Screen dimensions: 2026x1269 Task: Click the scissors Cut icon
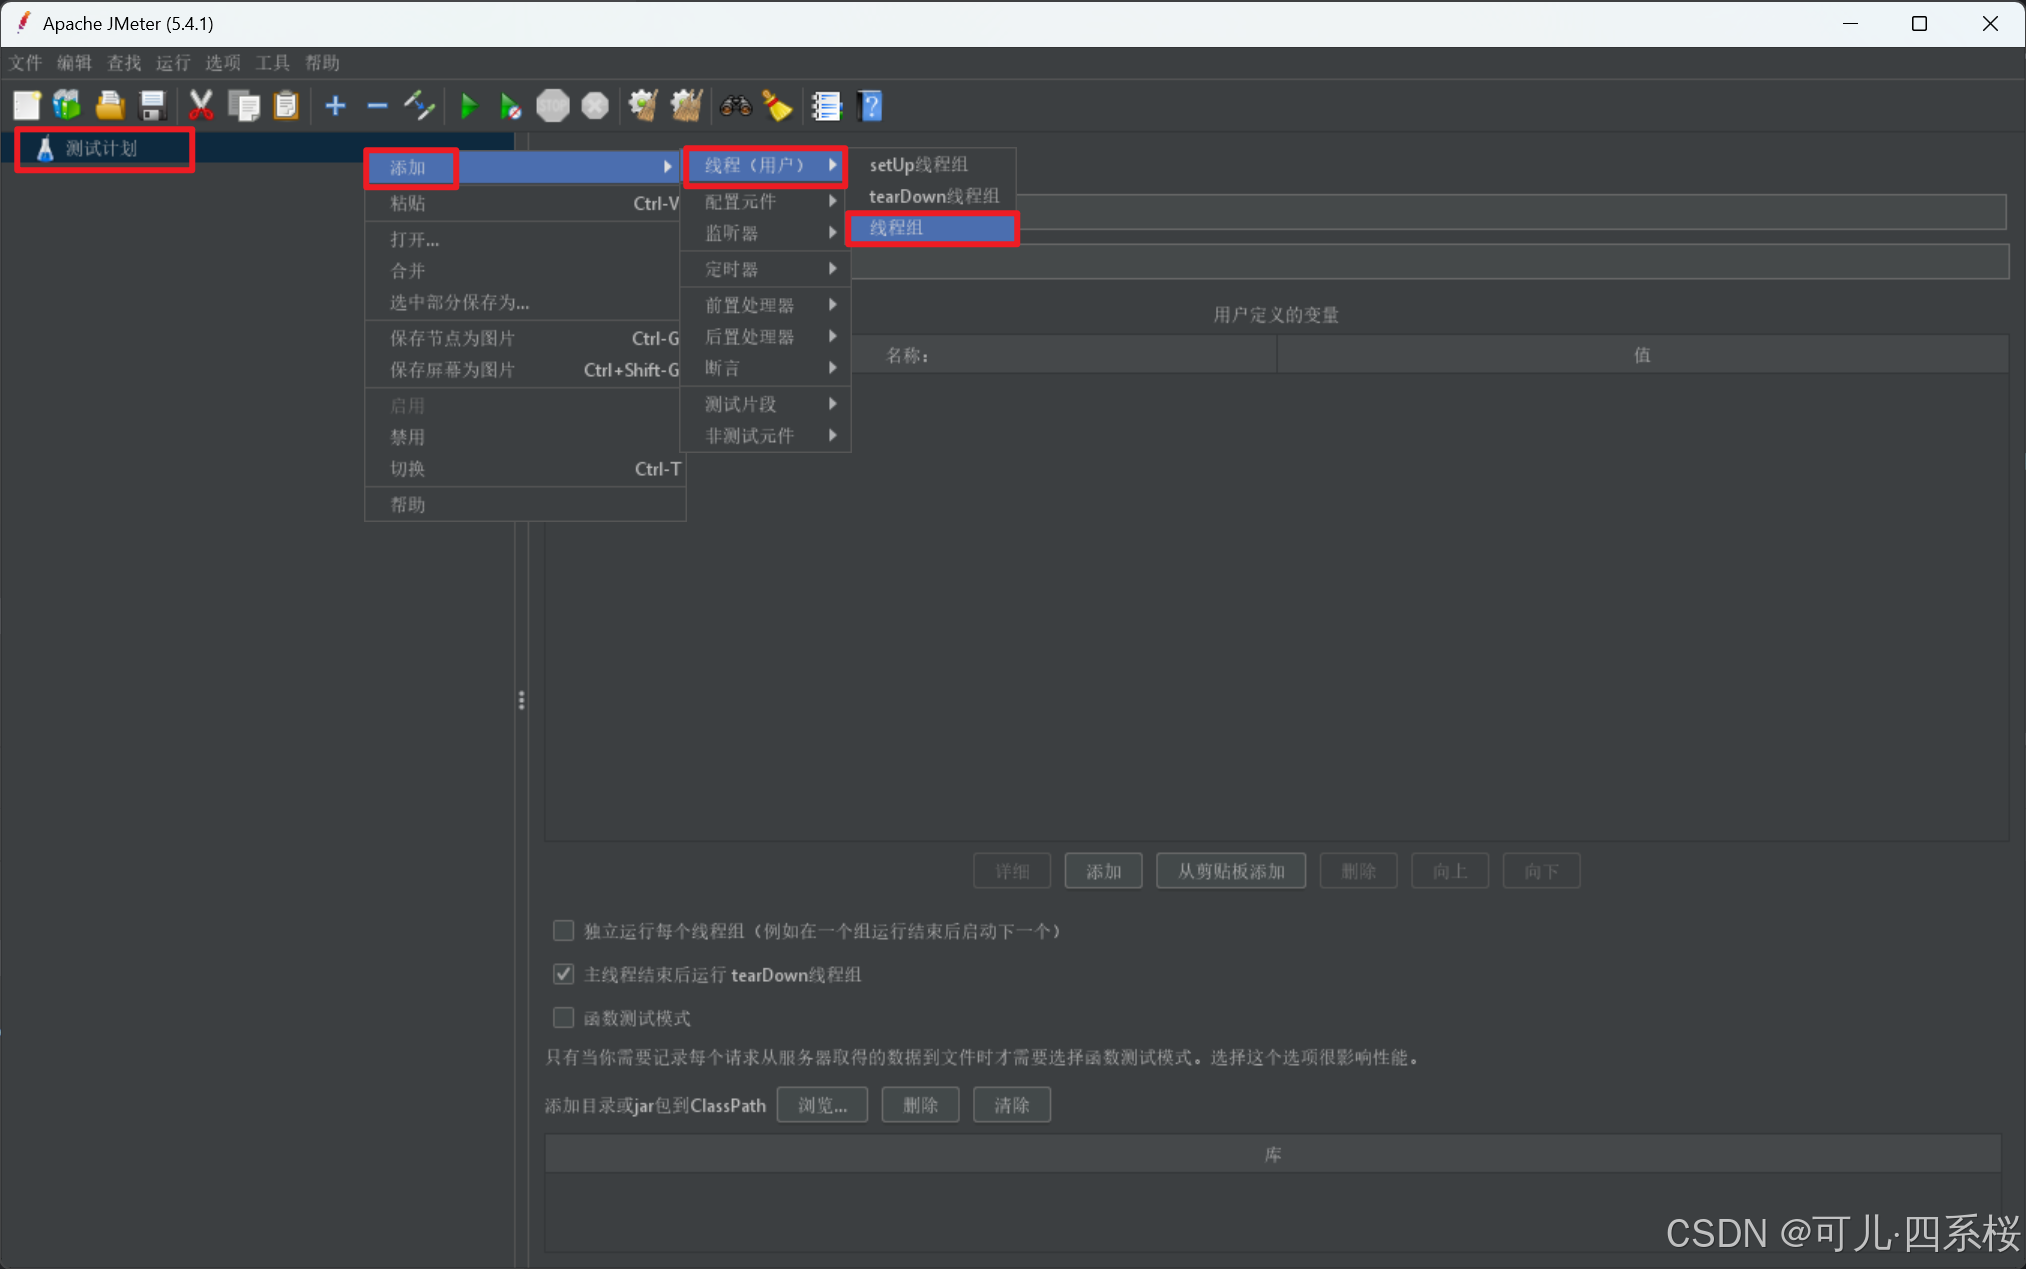point(201,106)
